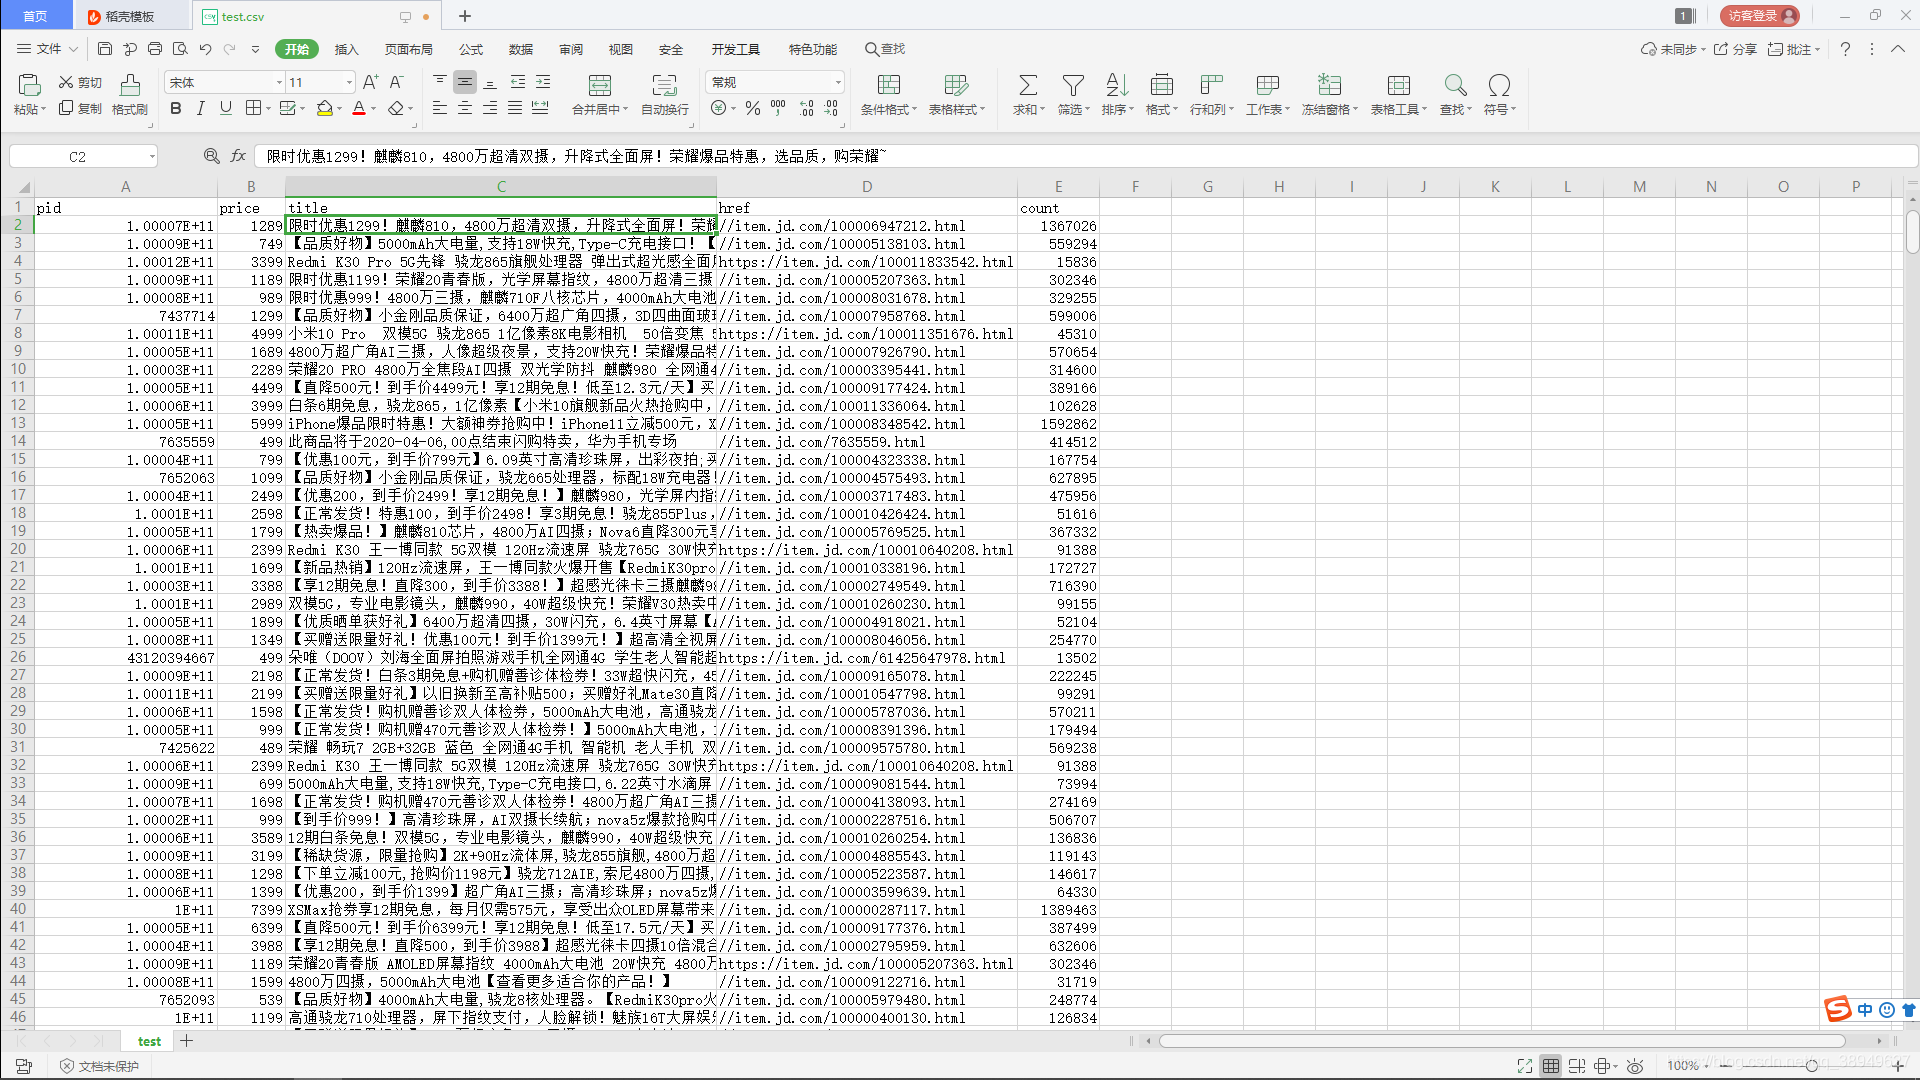Click the 访客登录 login button
The image size is (1920, 1080).
click(x=1759, y=16)
